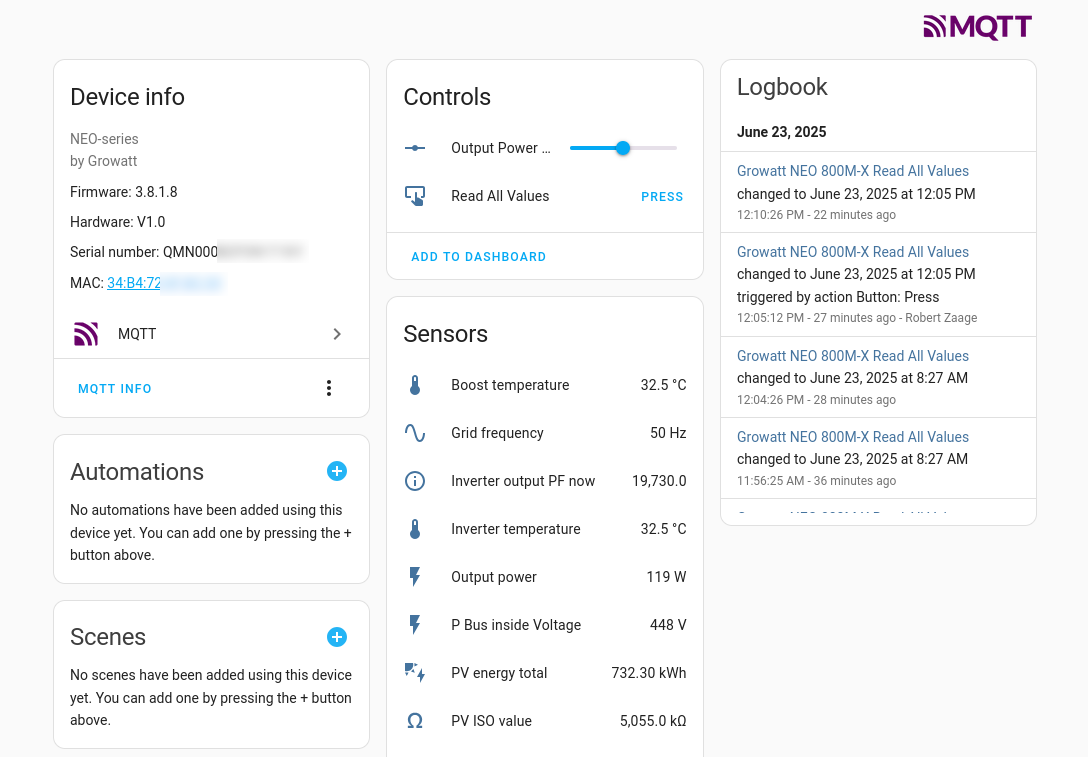Select the PV ISO value 5,055.0 kΩ reading

tap(653, 721)
